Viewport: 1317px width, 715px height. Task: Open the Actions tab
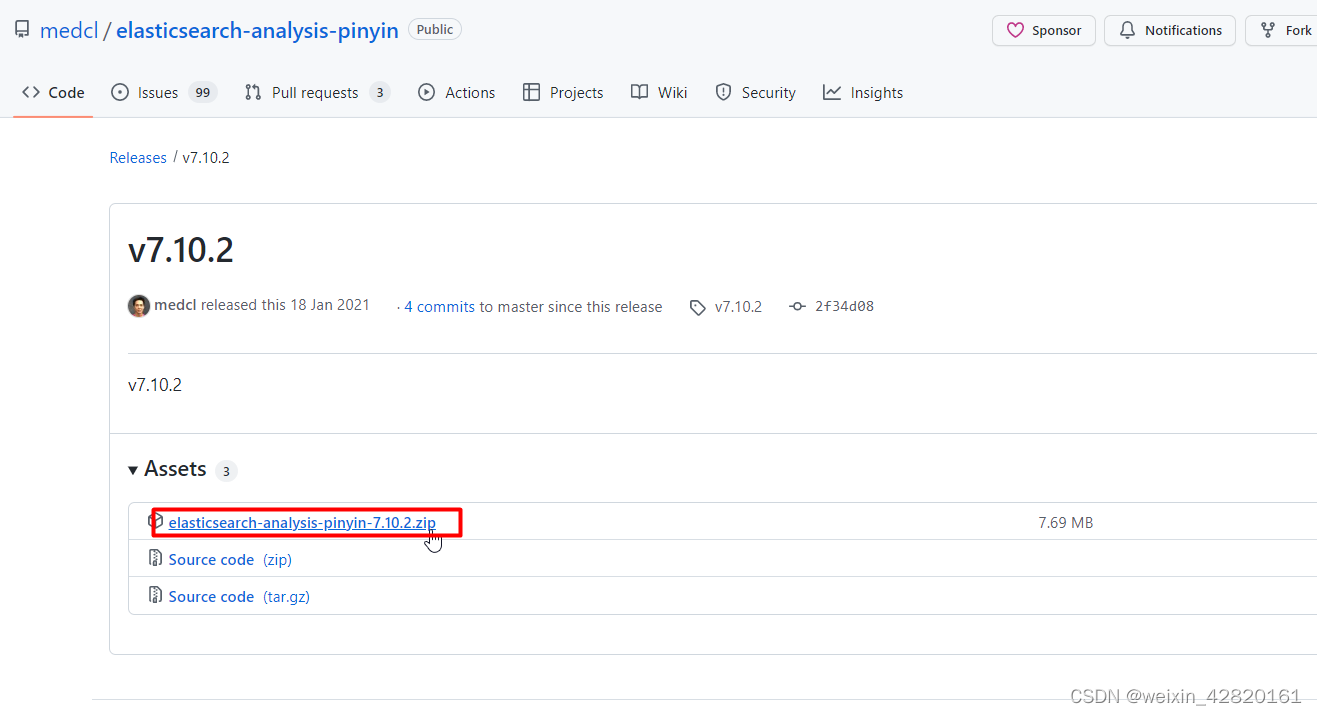coord(456,92)
